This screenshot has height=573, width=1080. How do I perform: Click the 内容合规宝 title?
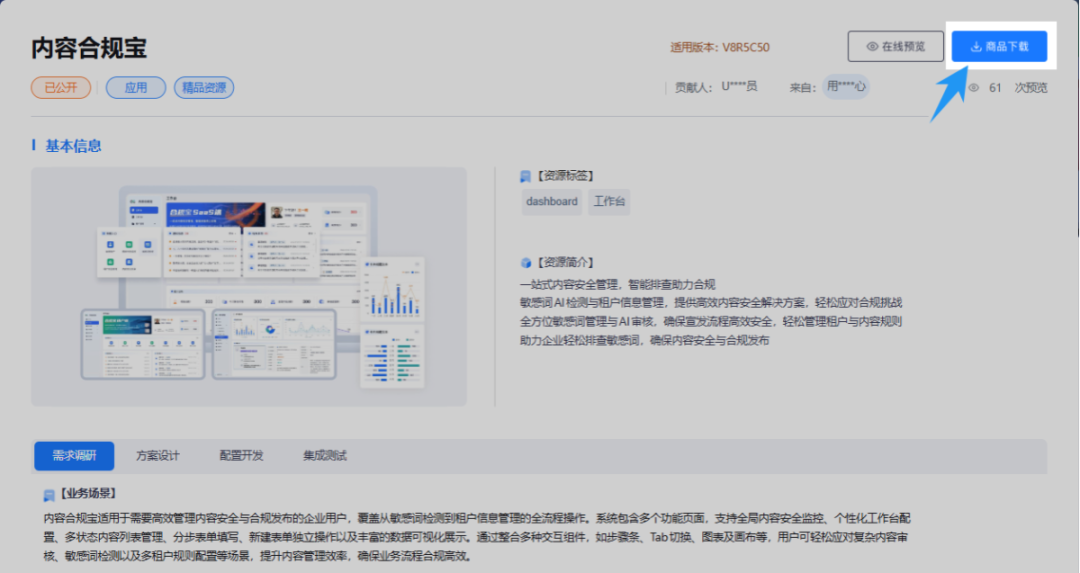pos(89,48)
